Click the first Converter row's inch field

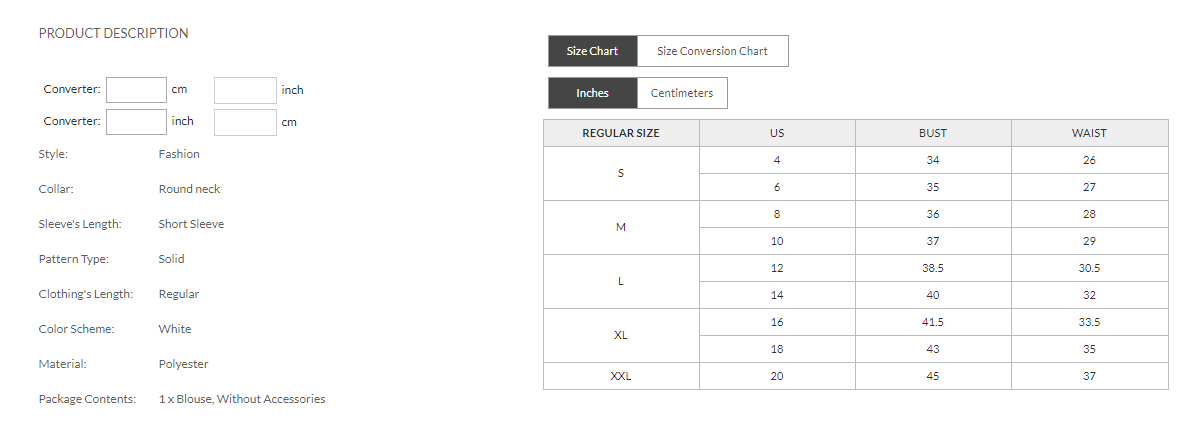[x=245, y=90]
